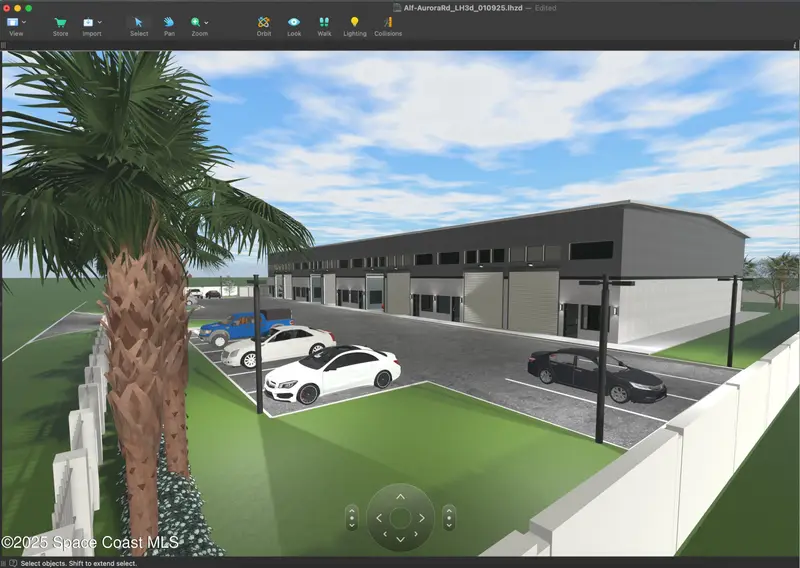This screenshot has width=800, height=568.
Task: Click the help icon in status bar
Action: [13, 563]
